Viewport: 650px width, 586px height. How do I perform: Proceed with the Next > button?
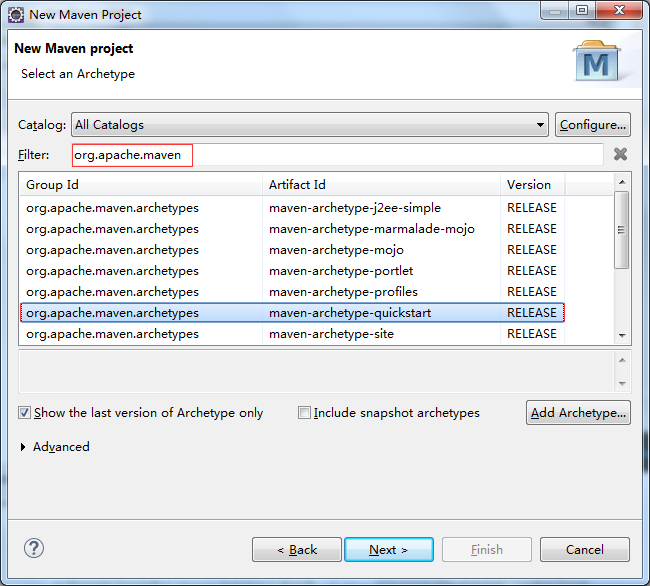(x=389, y=550)
